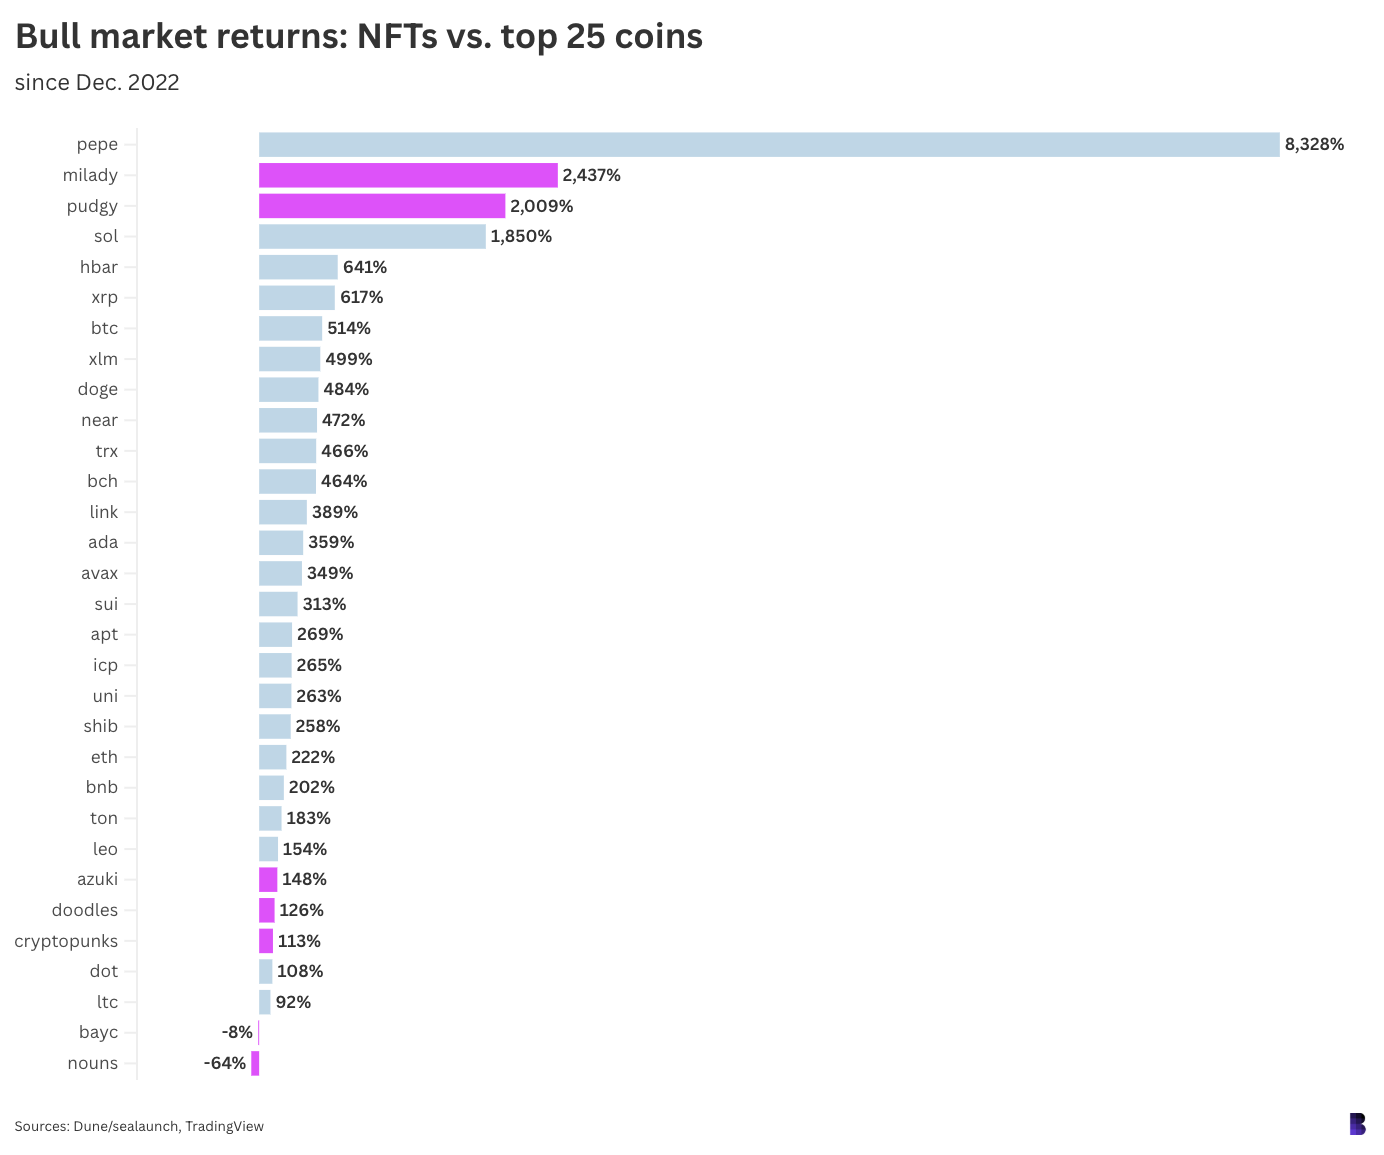Select the cryptopunks bar
Screen dimensions: 1384x1155
pos(266,941)
